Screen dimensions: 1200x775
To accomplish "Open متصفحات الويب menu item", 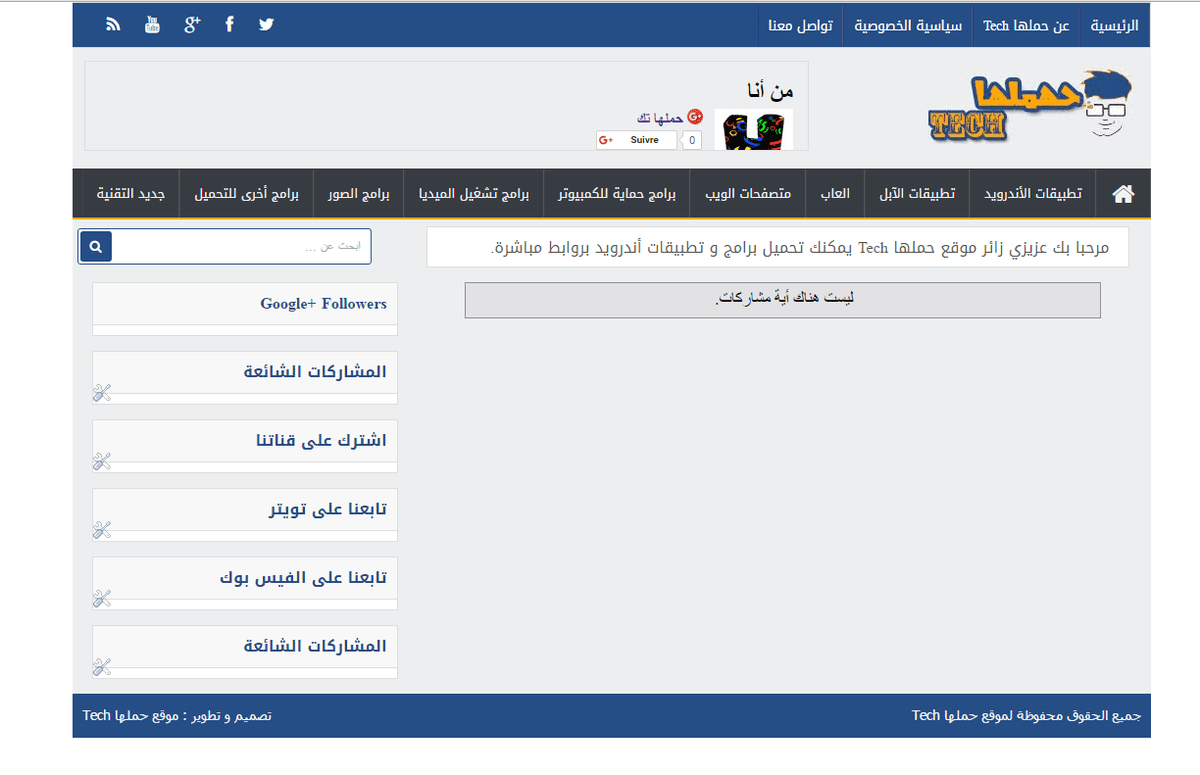I will coord(748,193).
